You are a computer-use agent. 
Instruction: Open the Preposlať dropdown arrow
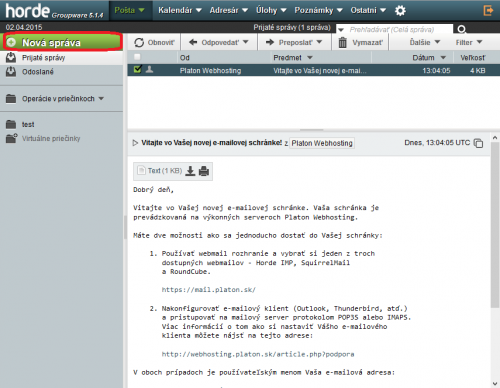[x=319, y=42]
